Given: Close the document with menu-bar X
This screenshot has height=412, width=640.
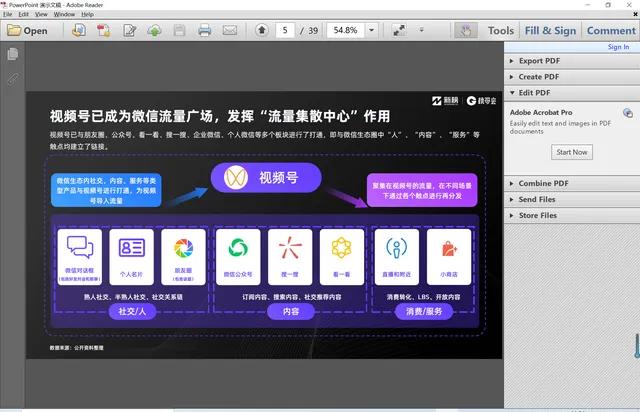Looking at the screenshot, I should point(635,14).
